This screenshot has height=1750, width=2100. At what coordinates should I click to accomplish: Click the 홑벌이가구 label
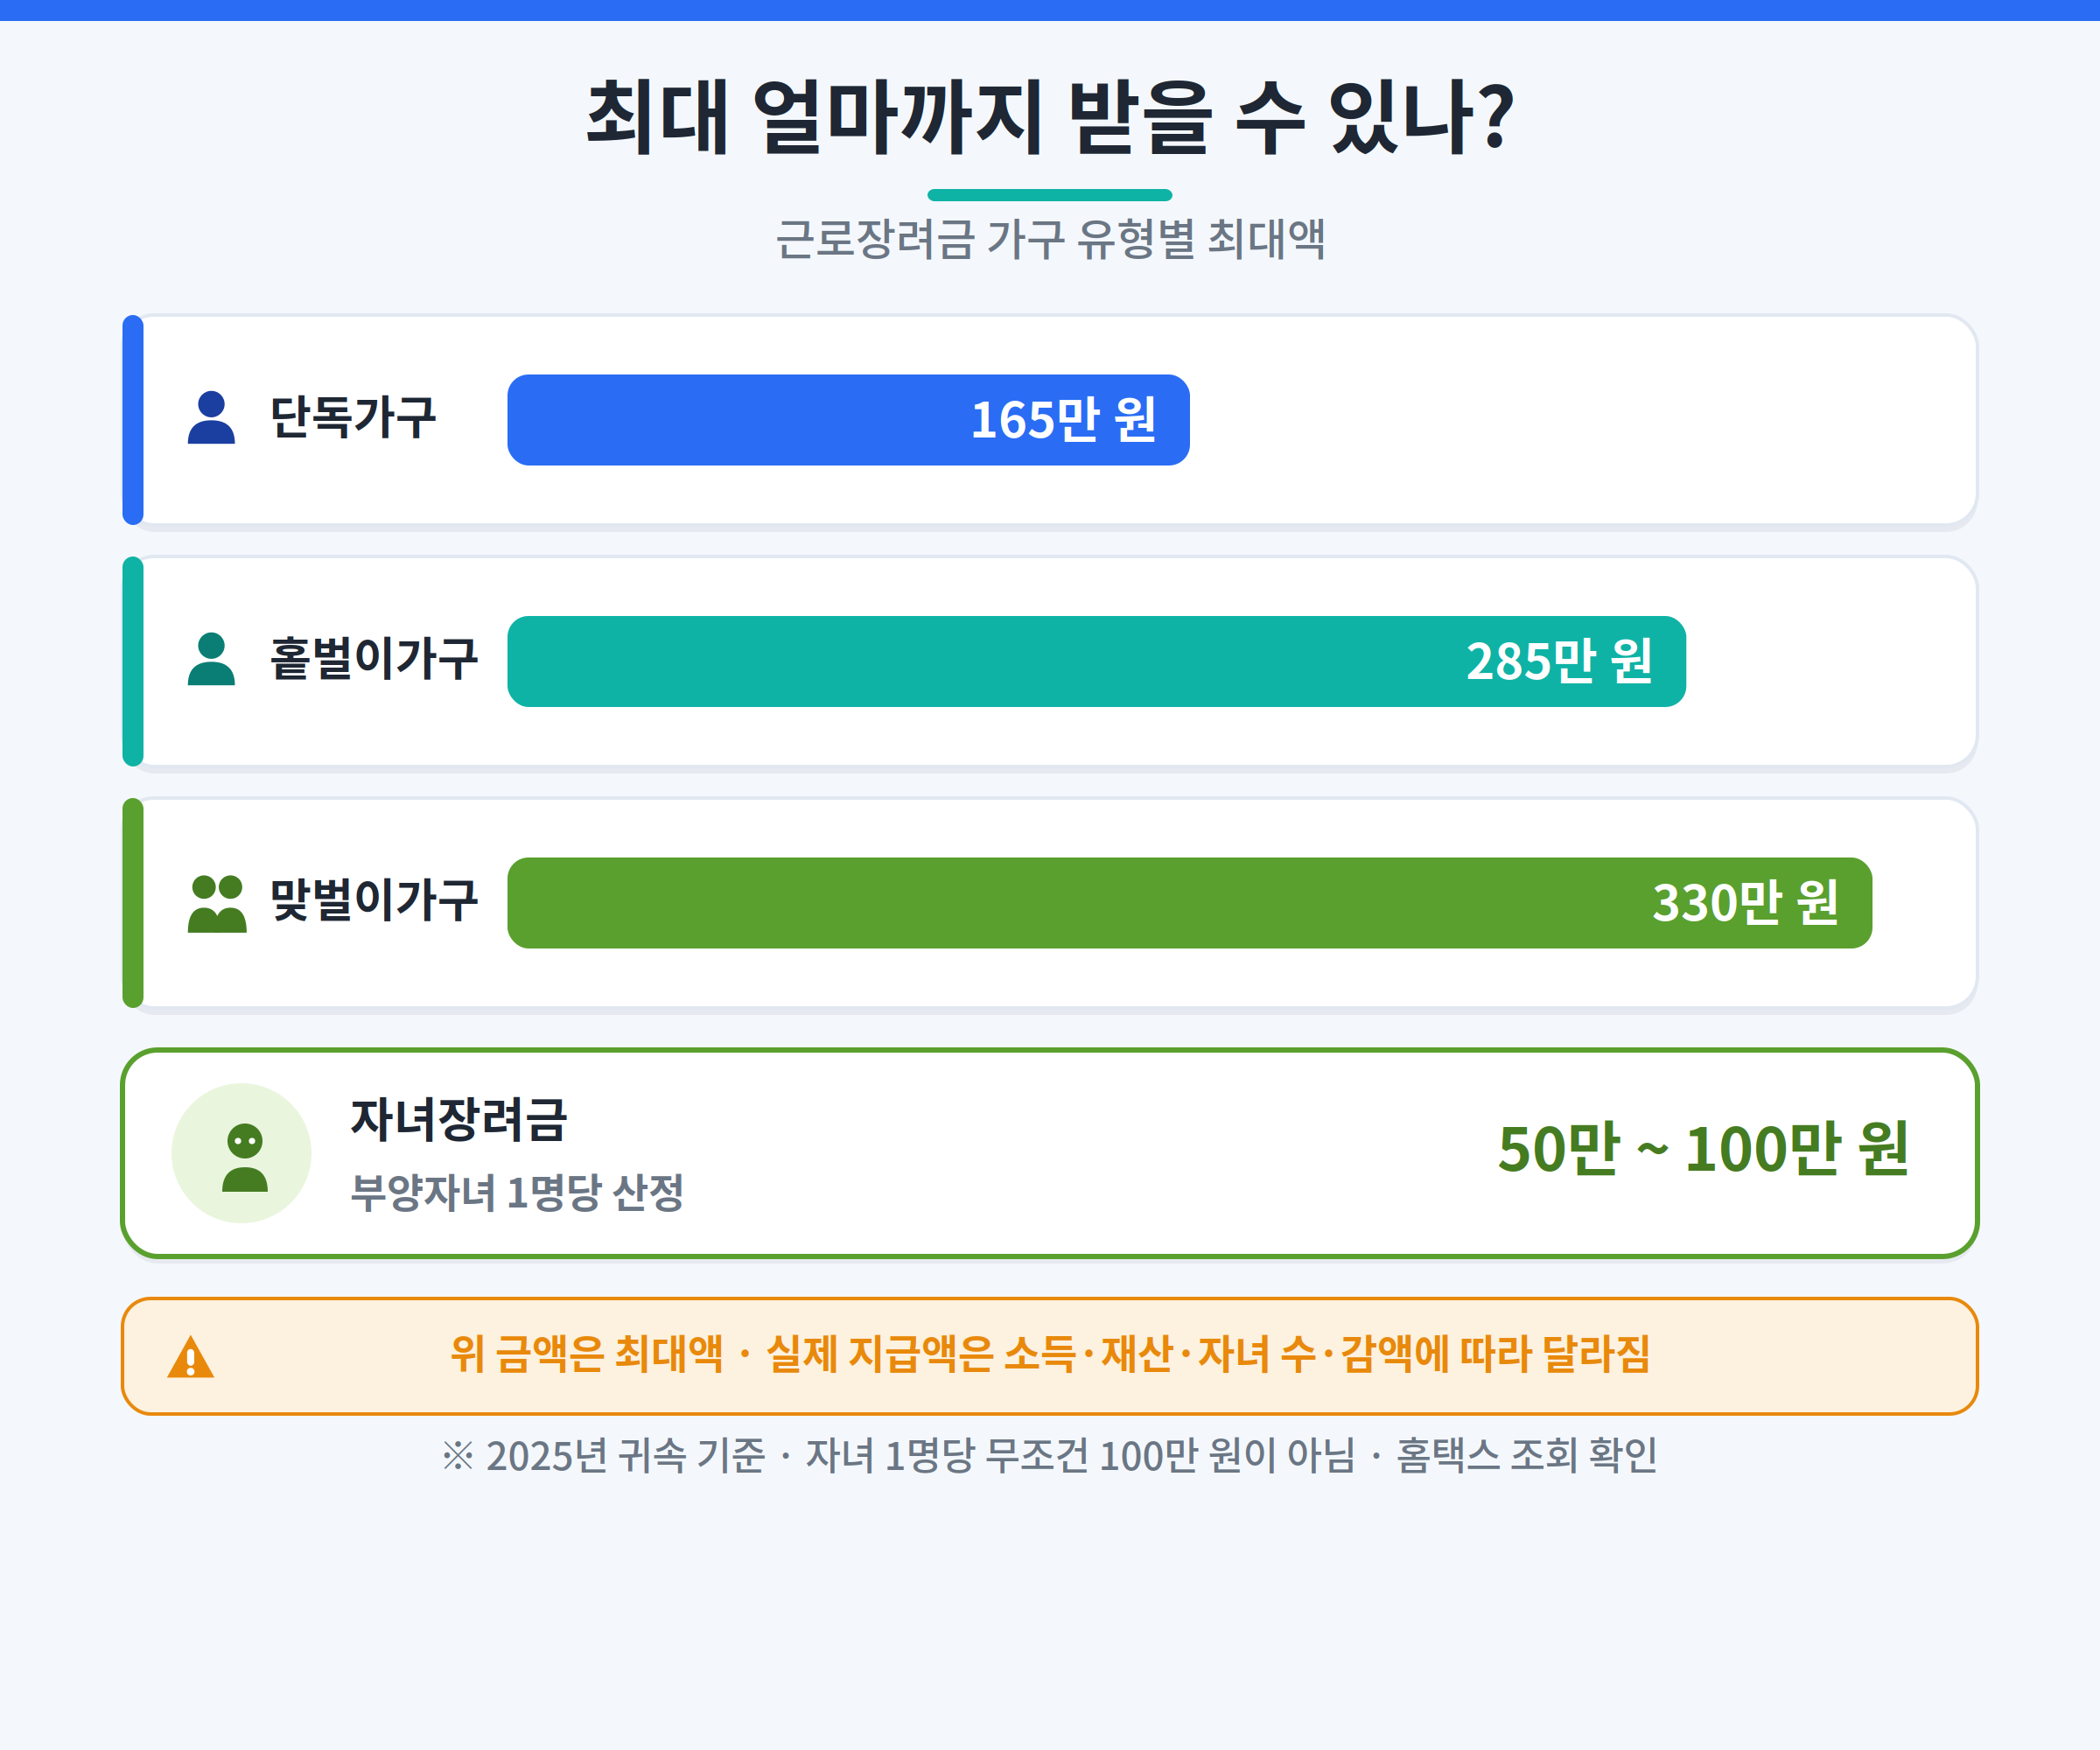[374, 659]
